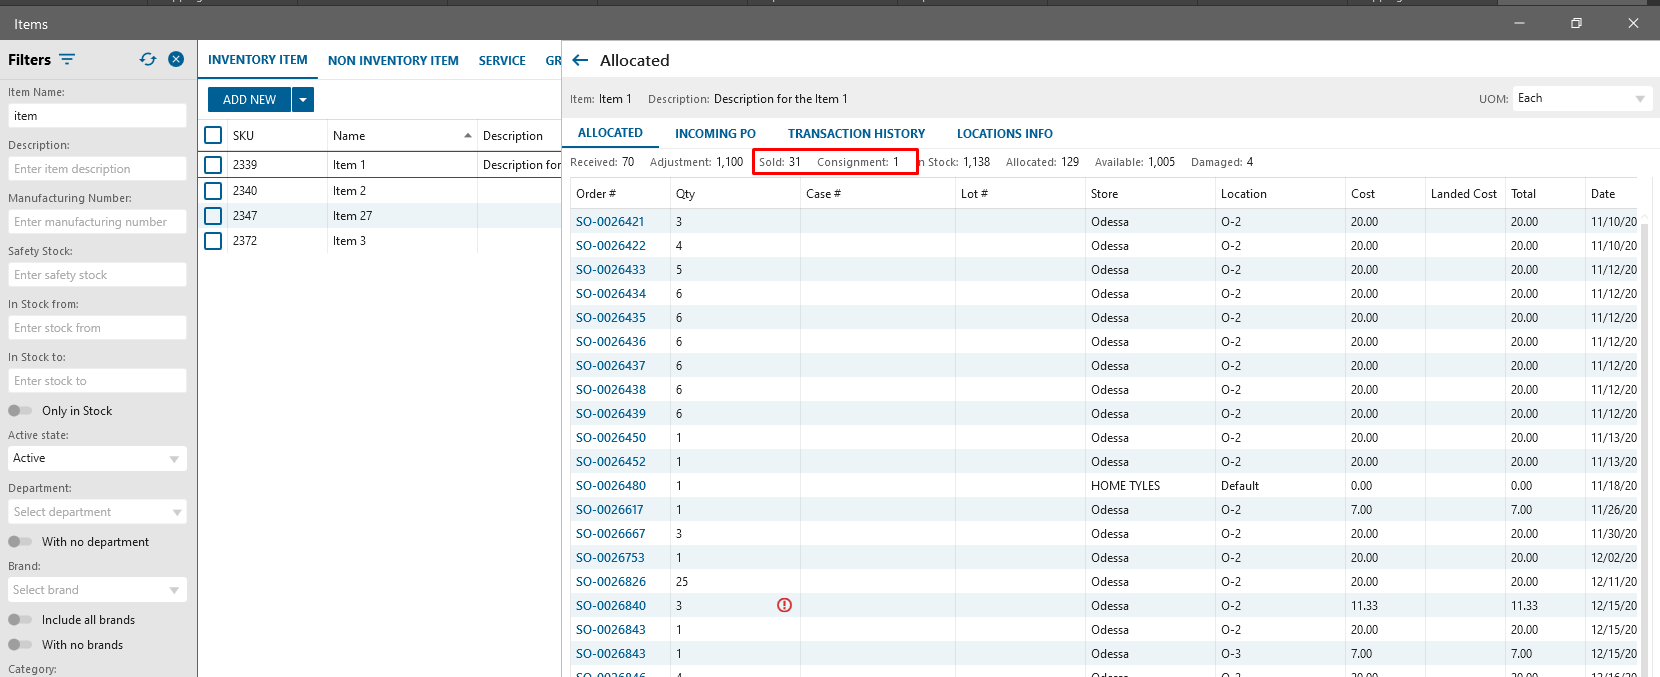The height and width of the screenshot is (677, 1660).
Task: Click the Description filter input field
Action: pyautogui.click(x=97, y=169)
